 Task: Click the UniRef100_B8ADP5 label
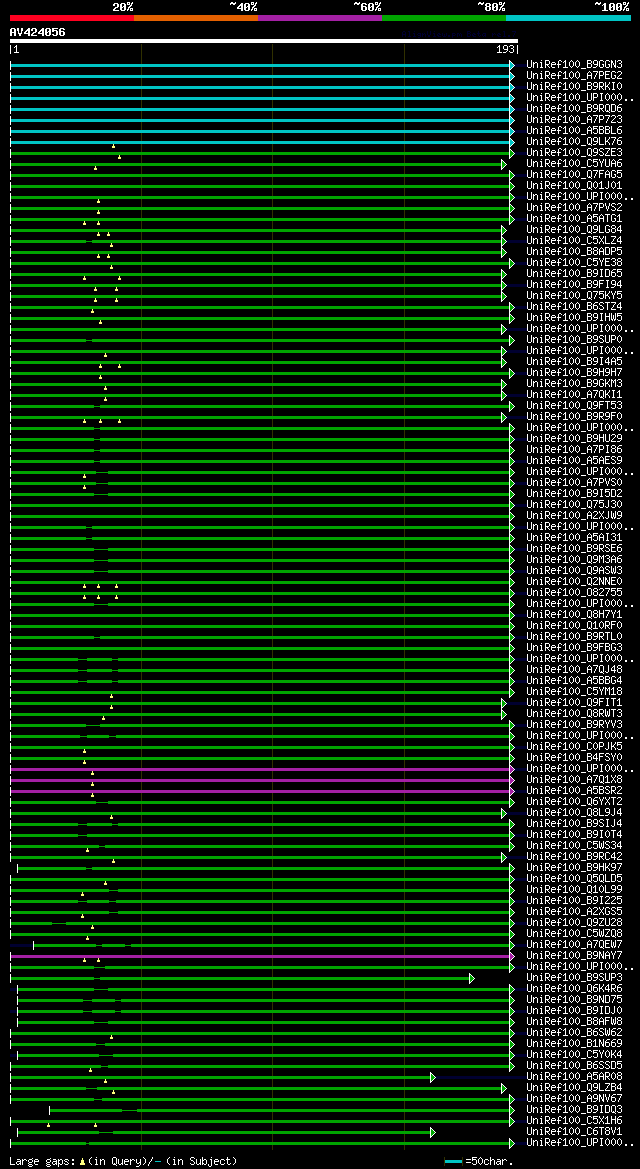tap(574, 252)
